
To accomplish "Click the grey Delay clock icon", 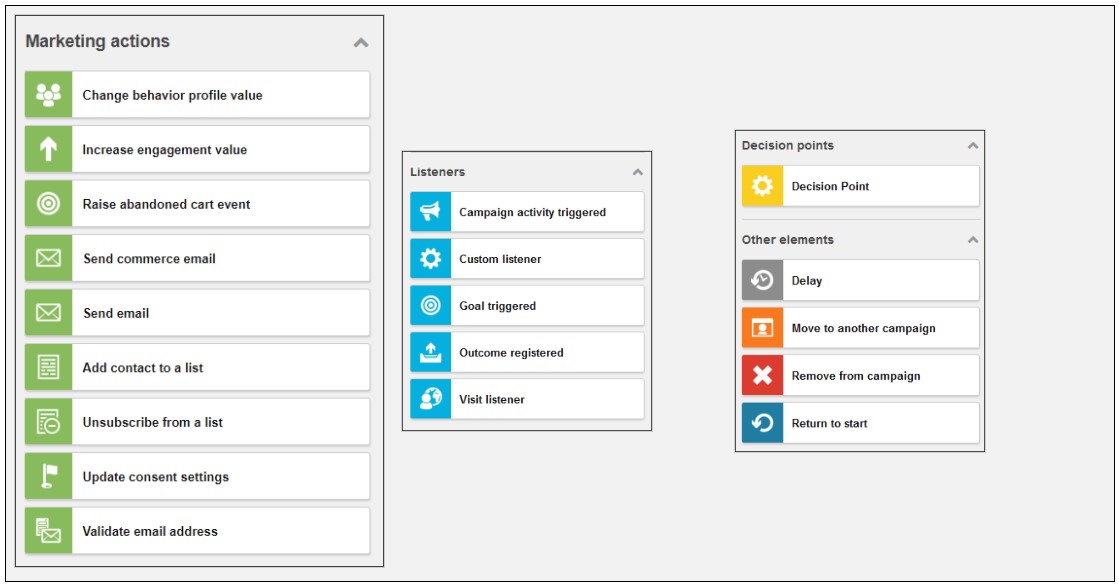I will 762,280.
